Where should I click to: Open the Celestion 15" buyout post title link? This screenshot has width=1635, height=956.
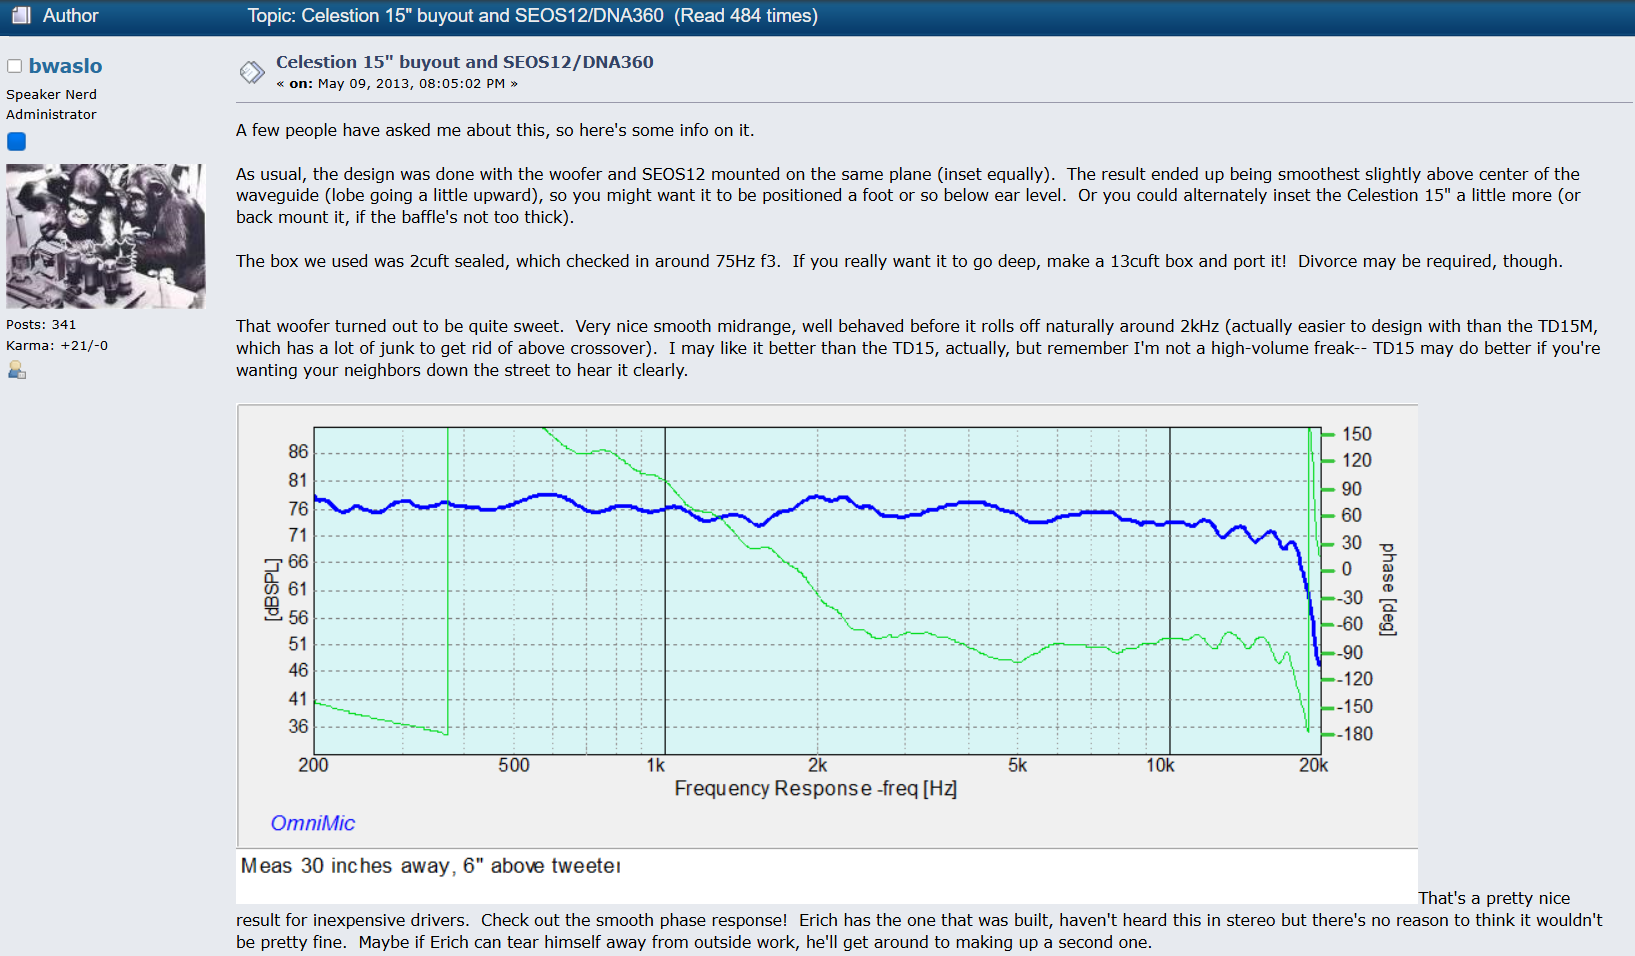click(x=464, y=62)
